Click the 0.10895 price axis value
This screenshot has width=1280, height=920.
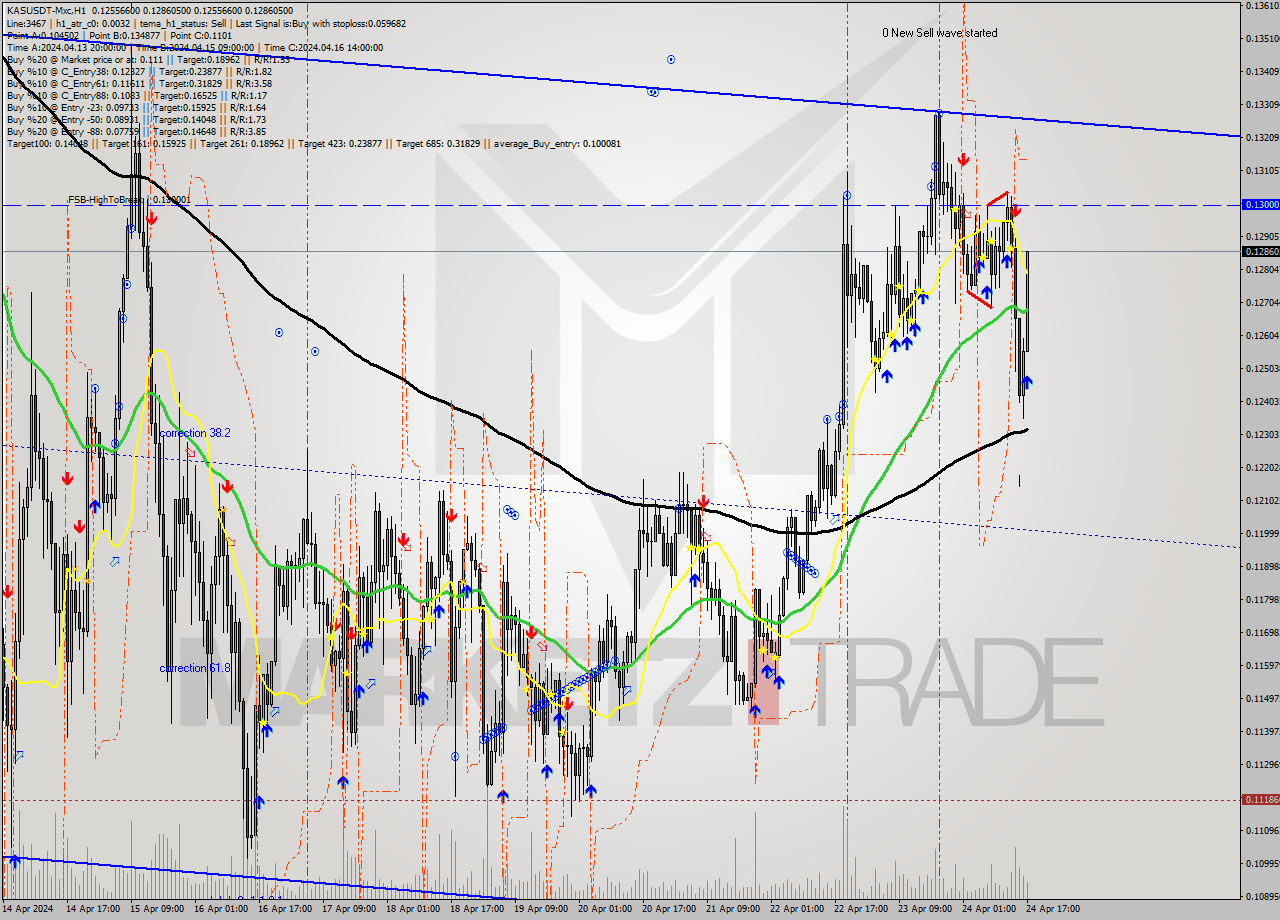1263,896
